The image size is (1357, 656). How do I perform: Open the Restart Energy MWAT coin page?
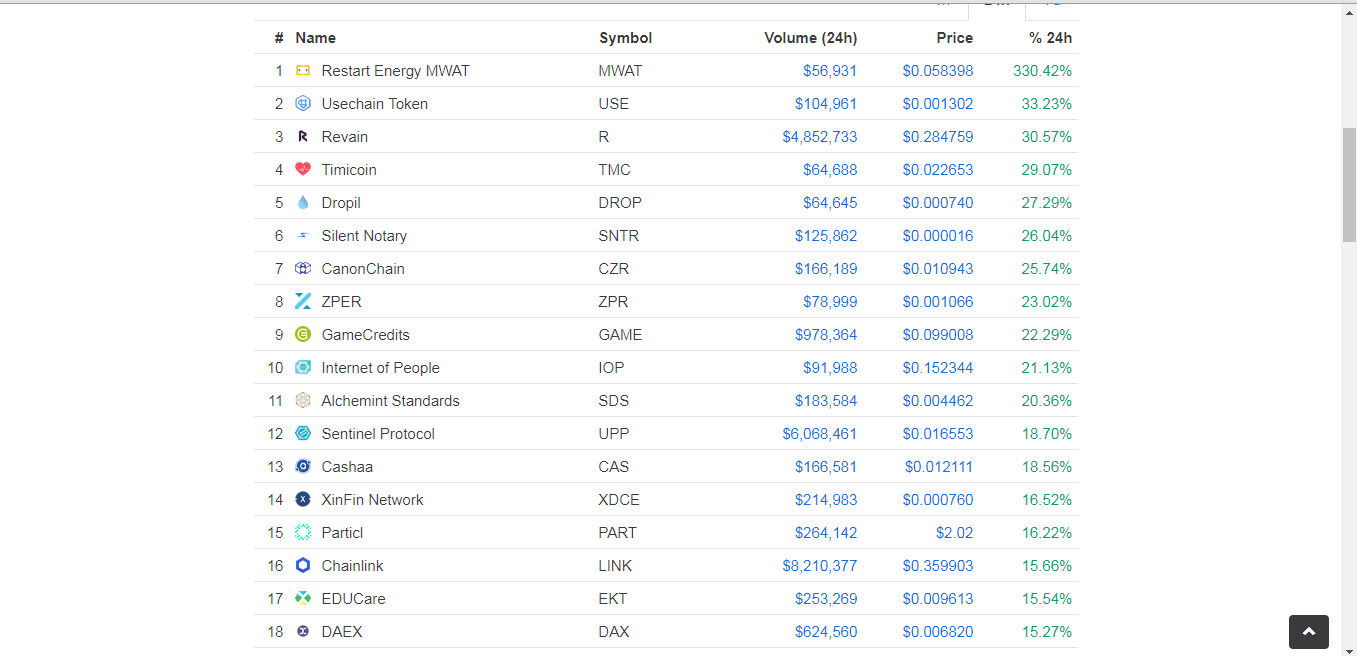(x=395, y=71)
